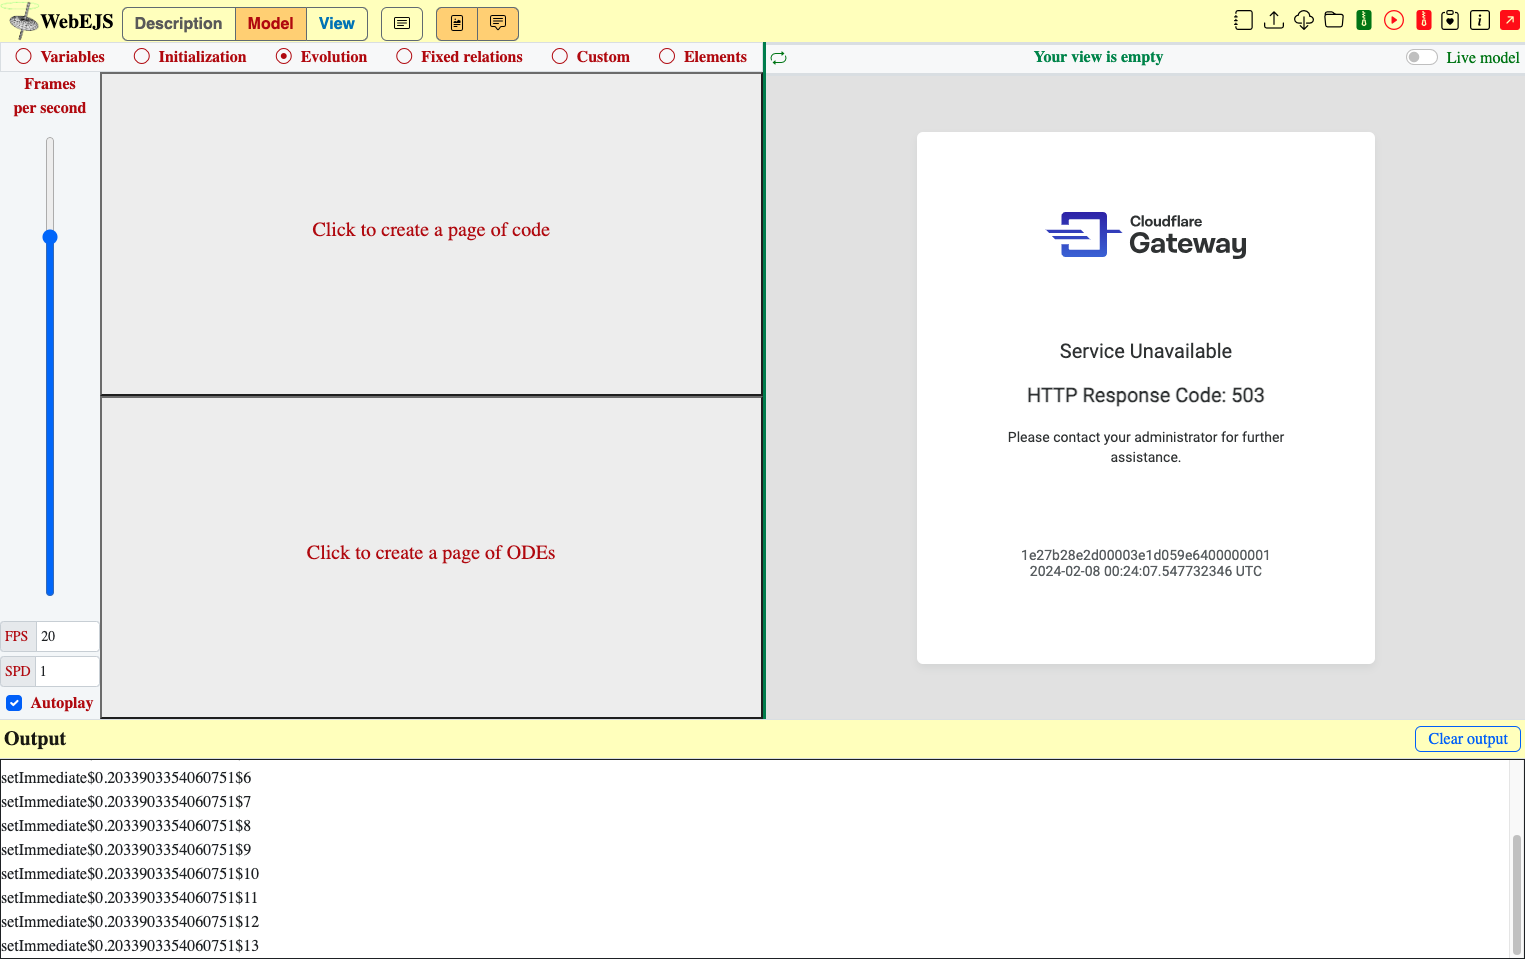
Task: Run the simulation with red play icon
Action: pos(1394,20)
